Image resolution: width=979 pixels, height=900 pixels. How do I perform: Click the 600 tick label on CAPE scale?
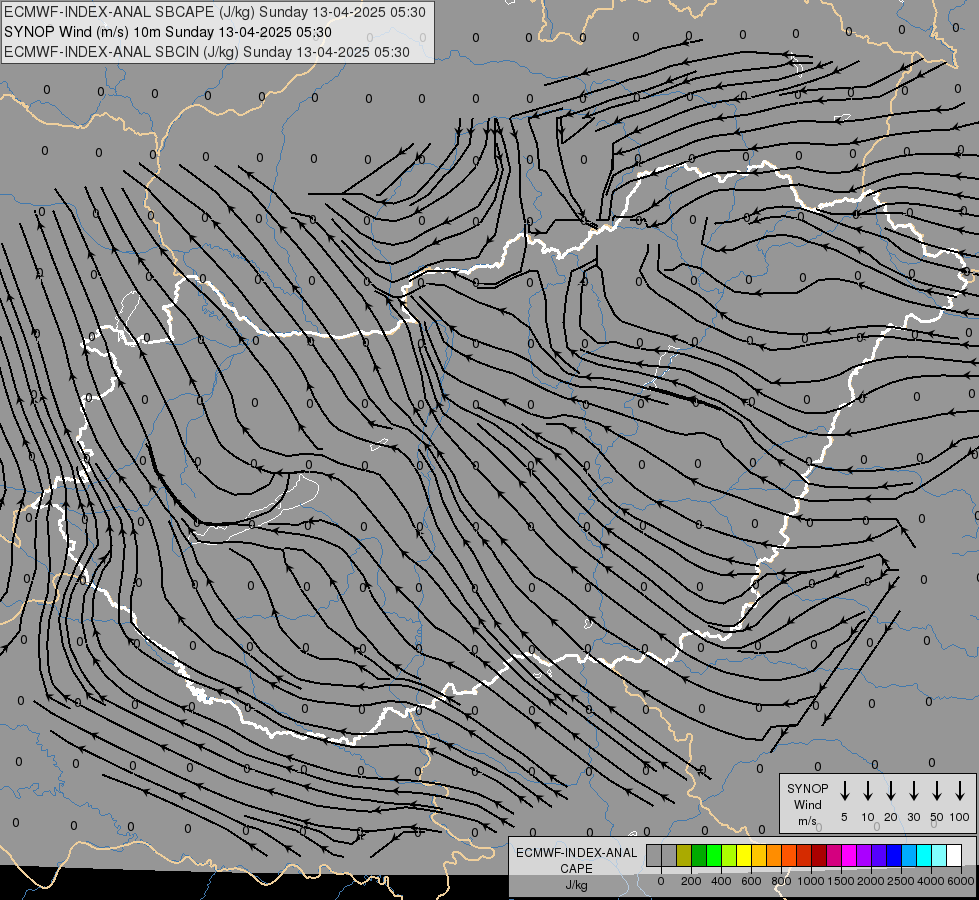point(751,881)
